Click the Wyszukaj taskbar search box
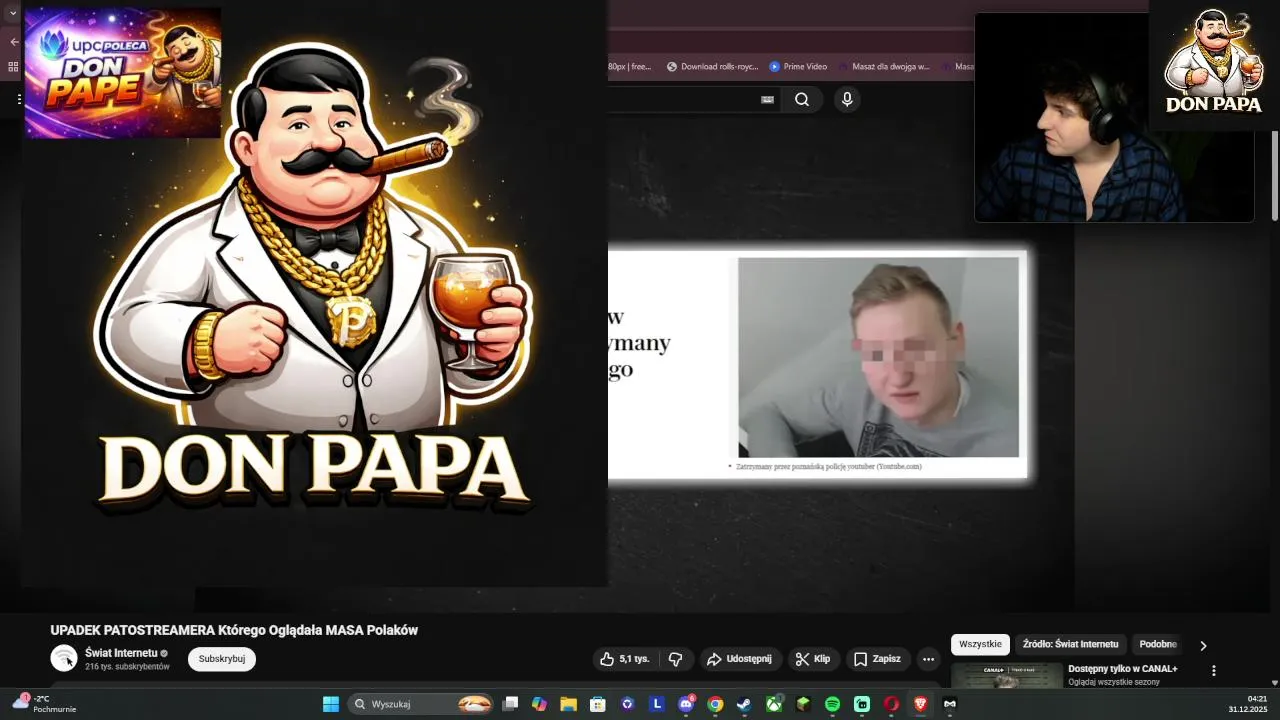 (x=421, y=704)
